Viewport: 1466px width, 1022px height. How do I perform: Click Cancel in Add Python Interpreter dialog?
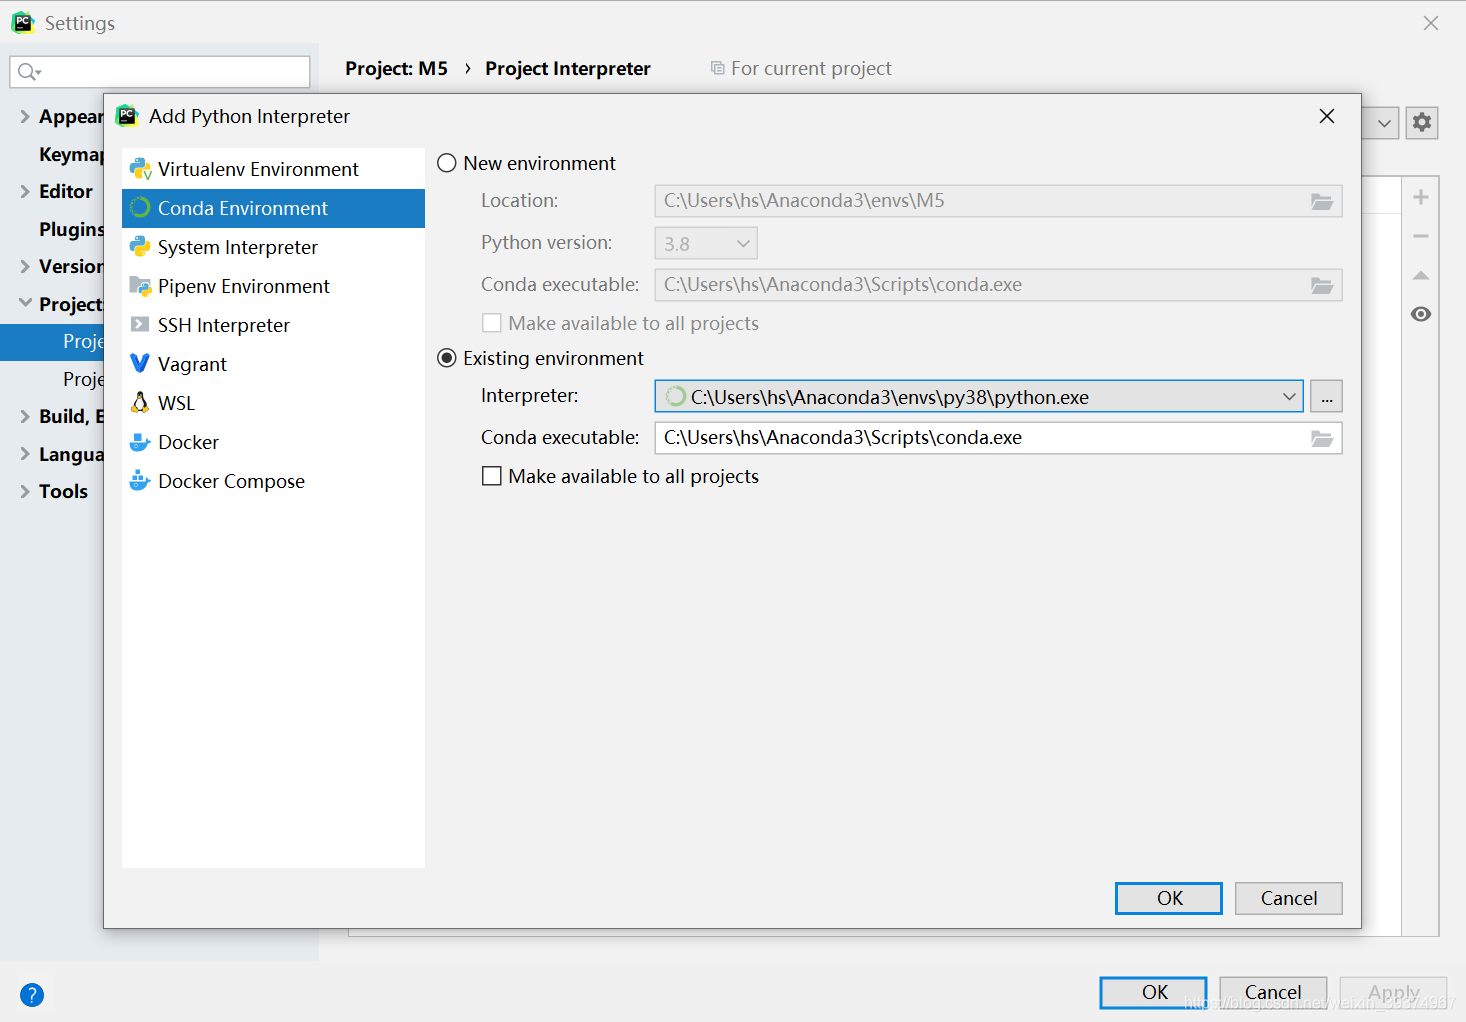pos(1289,898)
